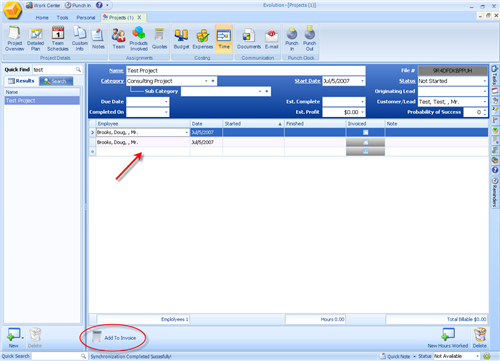Open the E-mail communication icon
This screenshot has height=361, width=500.
(x=272, y=39)
